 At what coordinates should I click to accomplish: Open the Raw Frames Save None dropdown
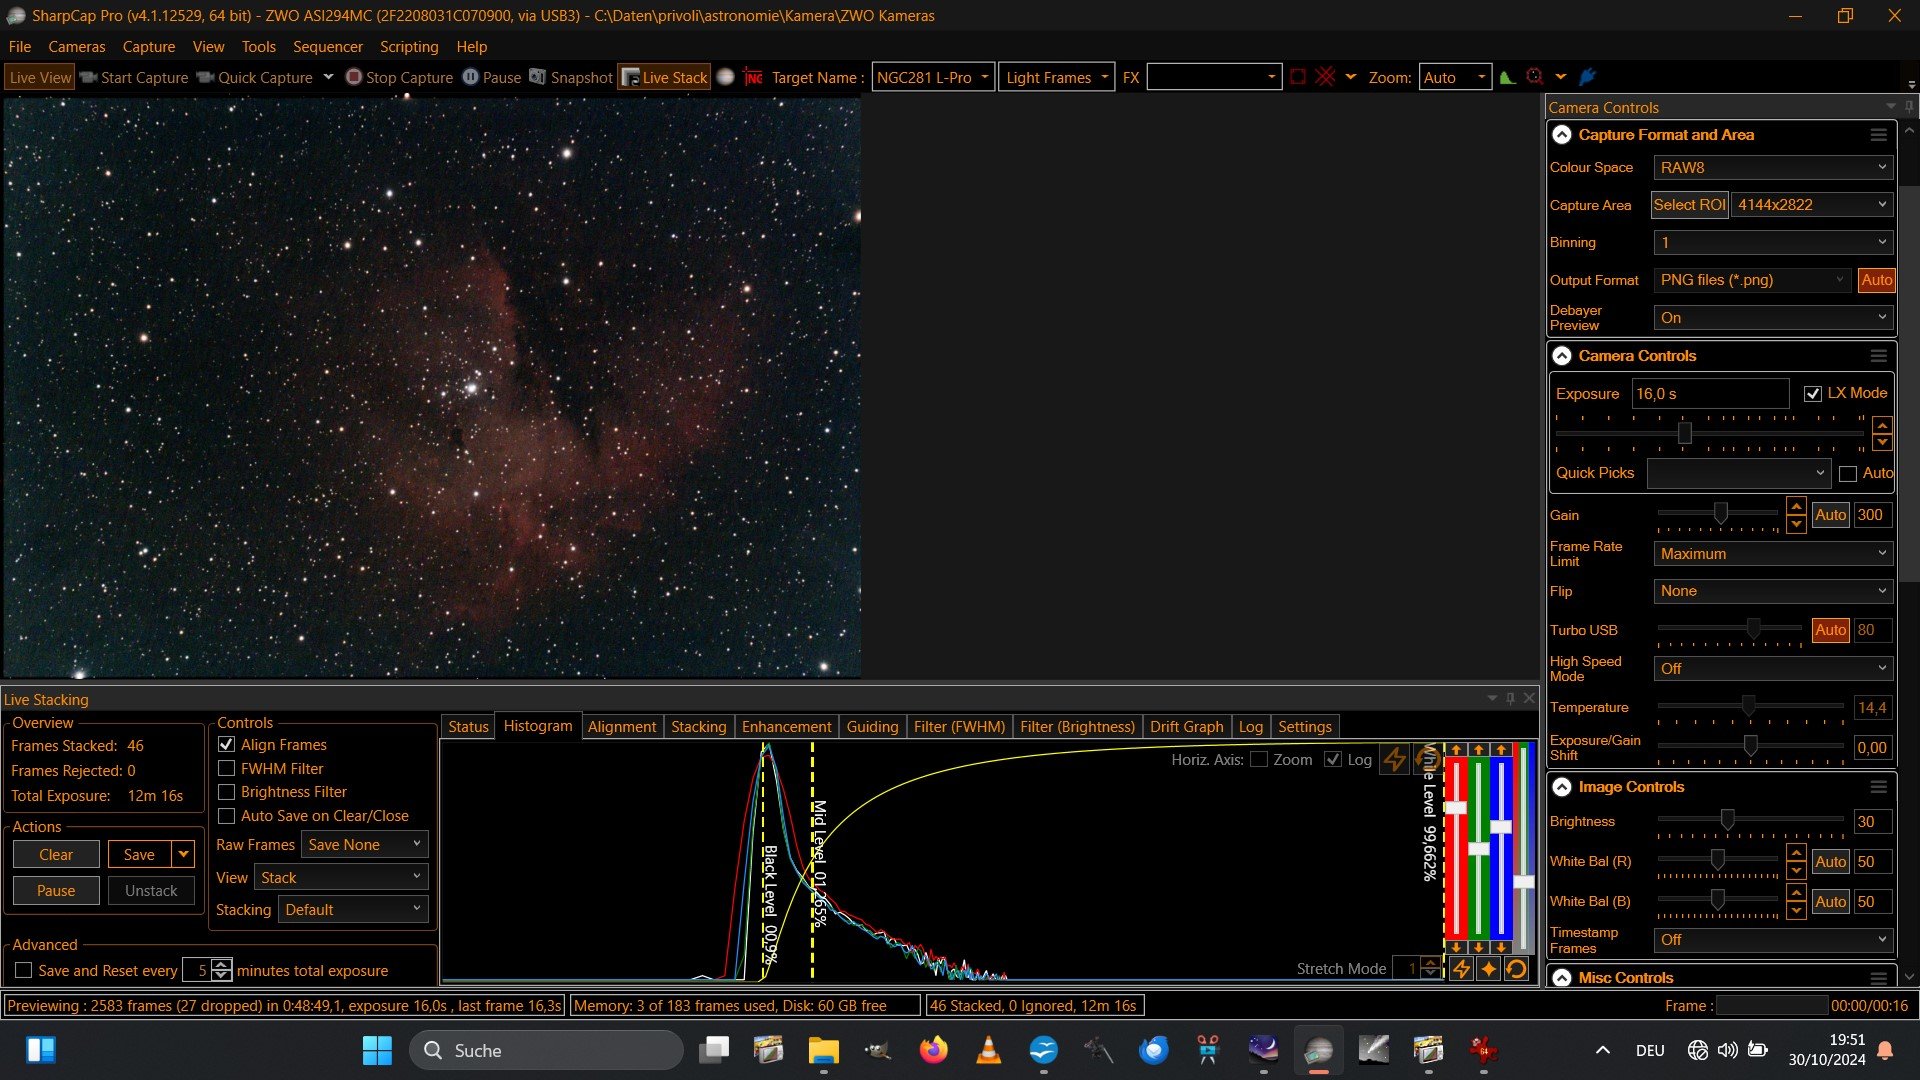pyautogui.click(x=365, y=845)
